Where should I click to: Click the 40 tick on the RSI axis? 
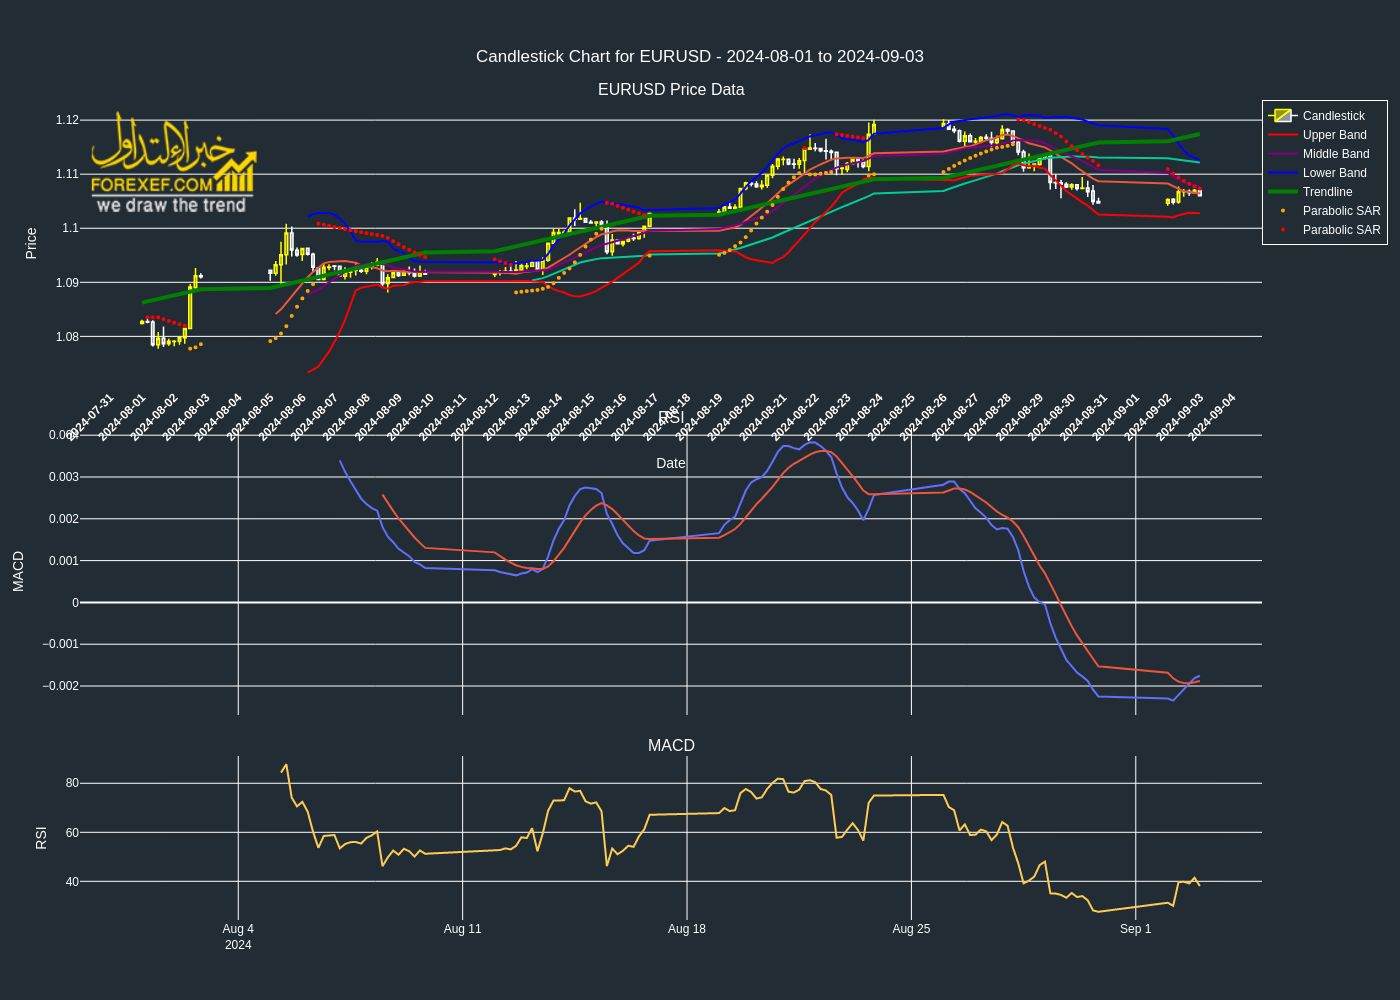point(72,882)
